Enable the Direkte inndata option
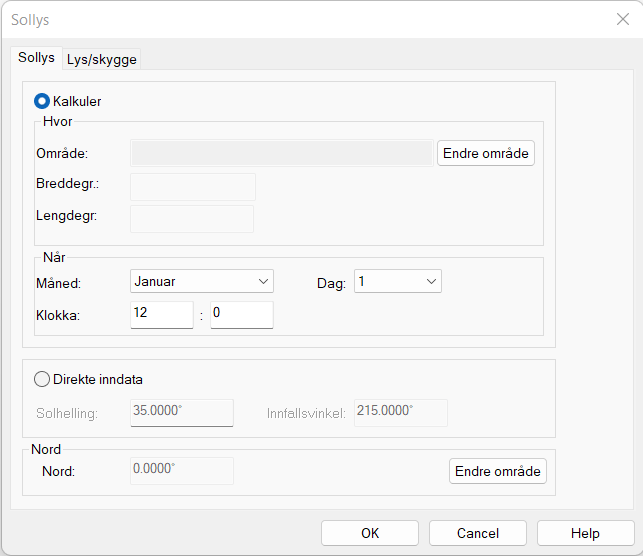643x556 pixels. 43,379
